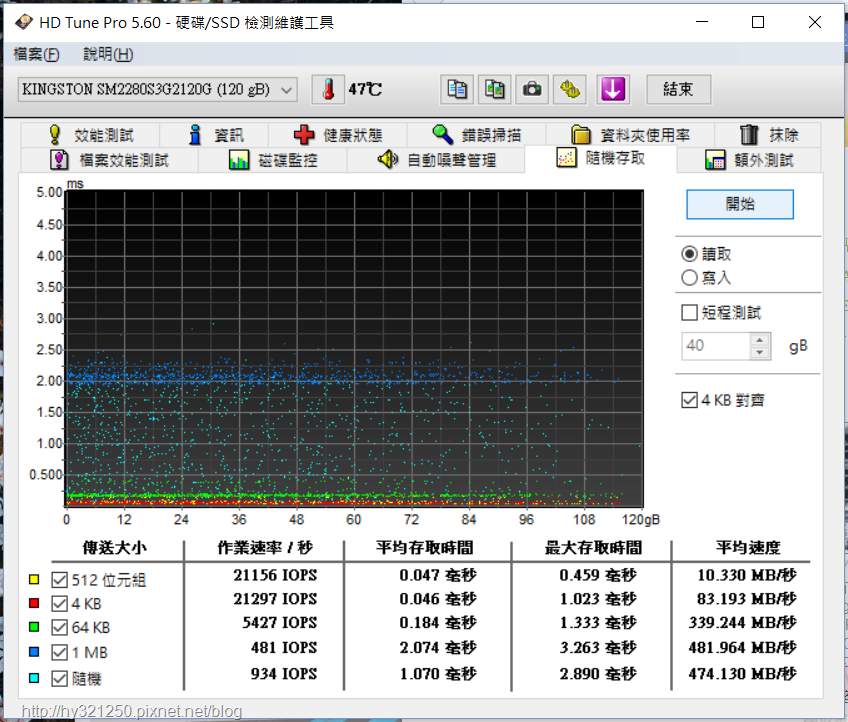The height and width of the screenshot is (722, 848).
Task: Click the 2.890 毫秒 max access time
Action: tap(598, 674)
